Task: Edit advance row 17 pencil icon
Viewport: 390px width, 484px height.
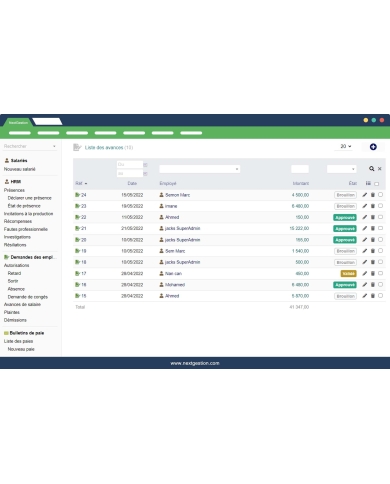Action: [x=365, y=273]
